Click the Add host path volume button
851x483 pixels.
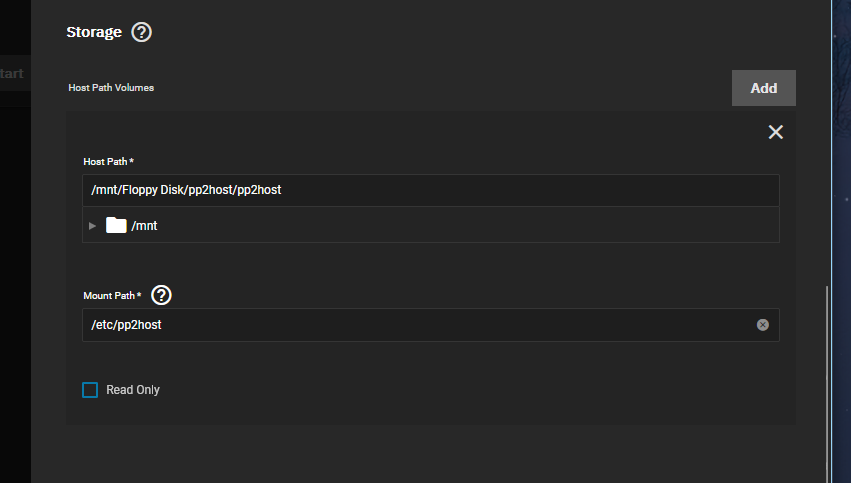(763, 88)
